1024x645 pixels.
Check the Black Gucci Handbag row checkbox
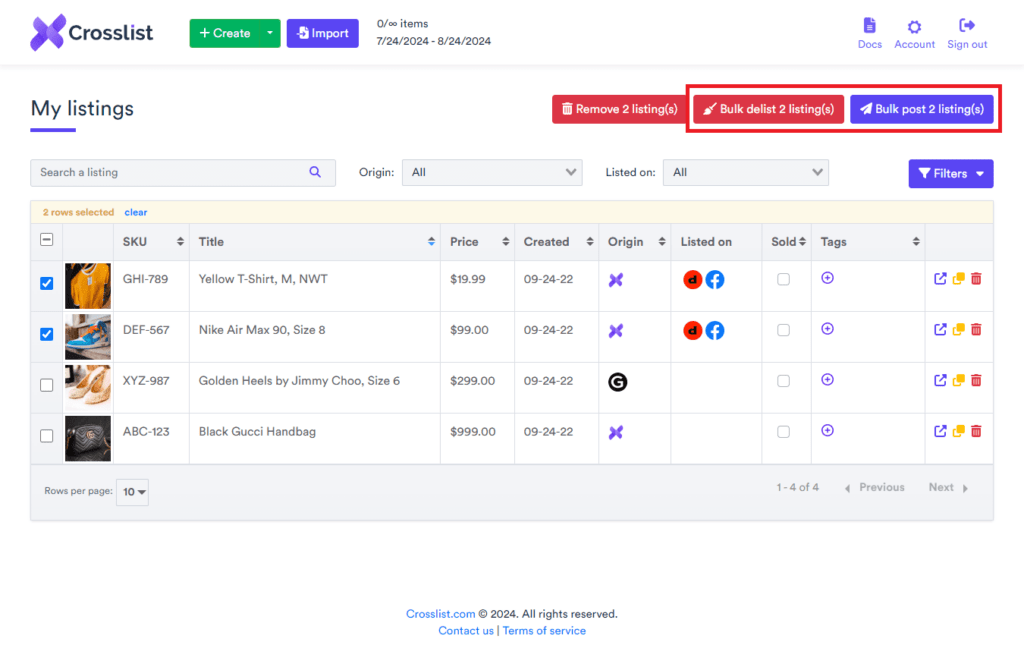[46, 434]
